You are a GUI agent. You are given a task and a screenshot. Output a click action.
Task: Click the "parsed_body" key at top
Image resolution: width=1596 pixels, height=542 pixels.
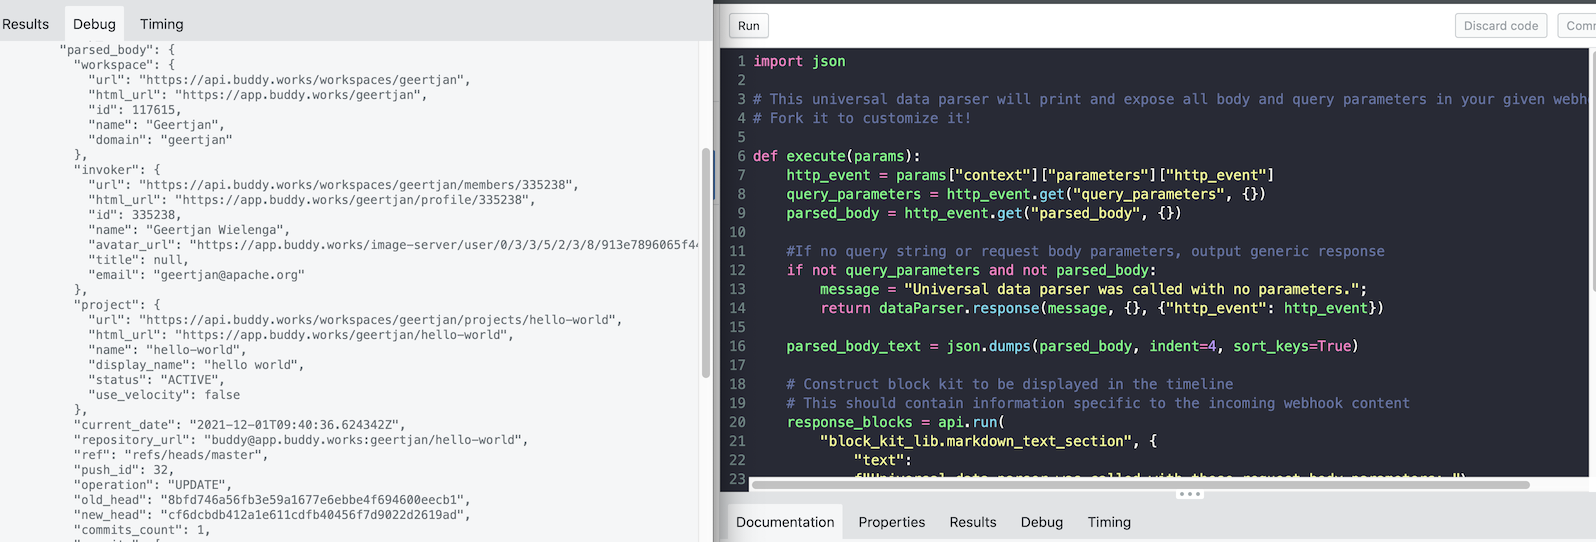[118, 50]
